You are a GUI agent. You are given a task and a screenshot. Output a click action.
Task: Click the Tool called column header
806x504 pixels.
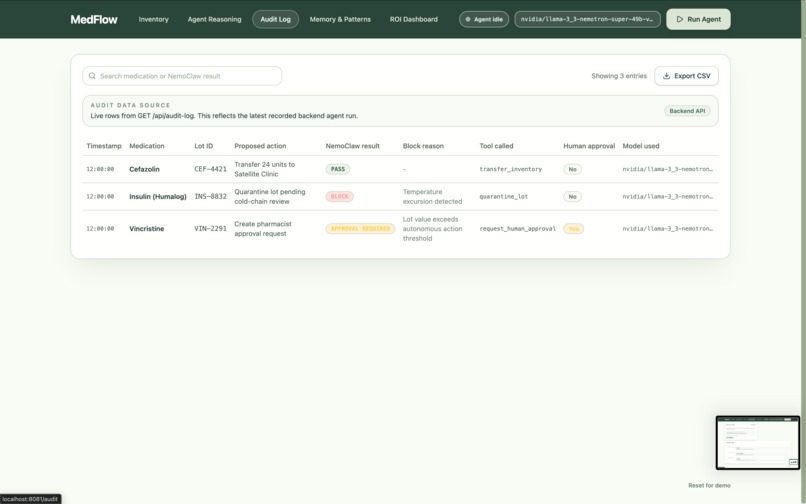[496, 146]
